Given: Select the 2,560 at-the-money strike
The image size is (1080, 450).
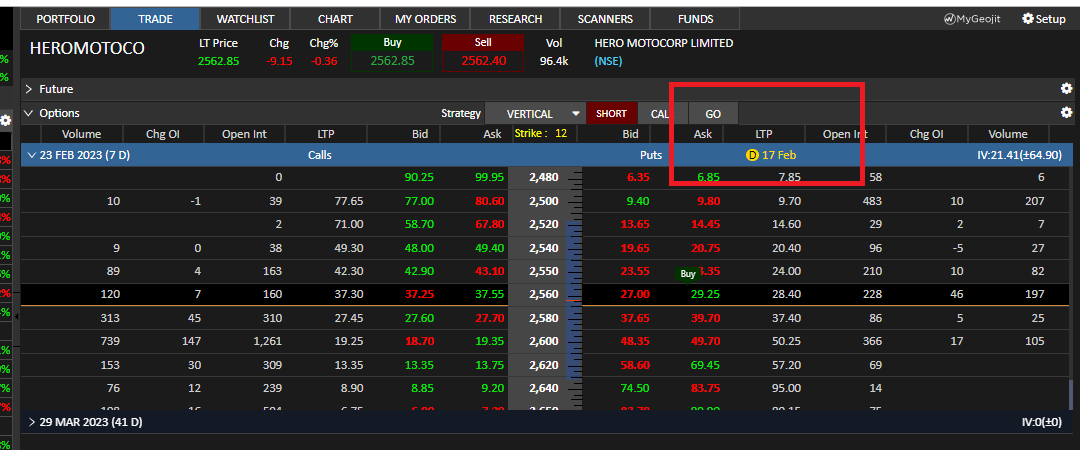Looking at the screenshot, I should (545, 294).
